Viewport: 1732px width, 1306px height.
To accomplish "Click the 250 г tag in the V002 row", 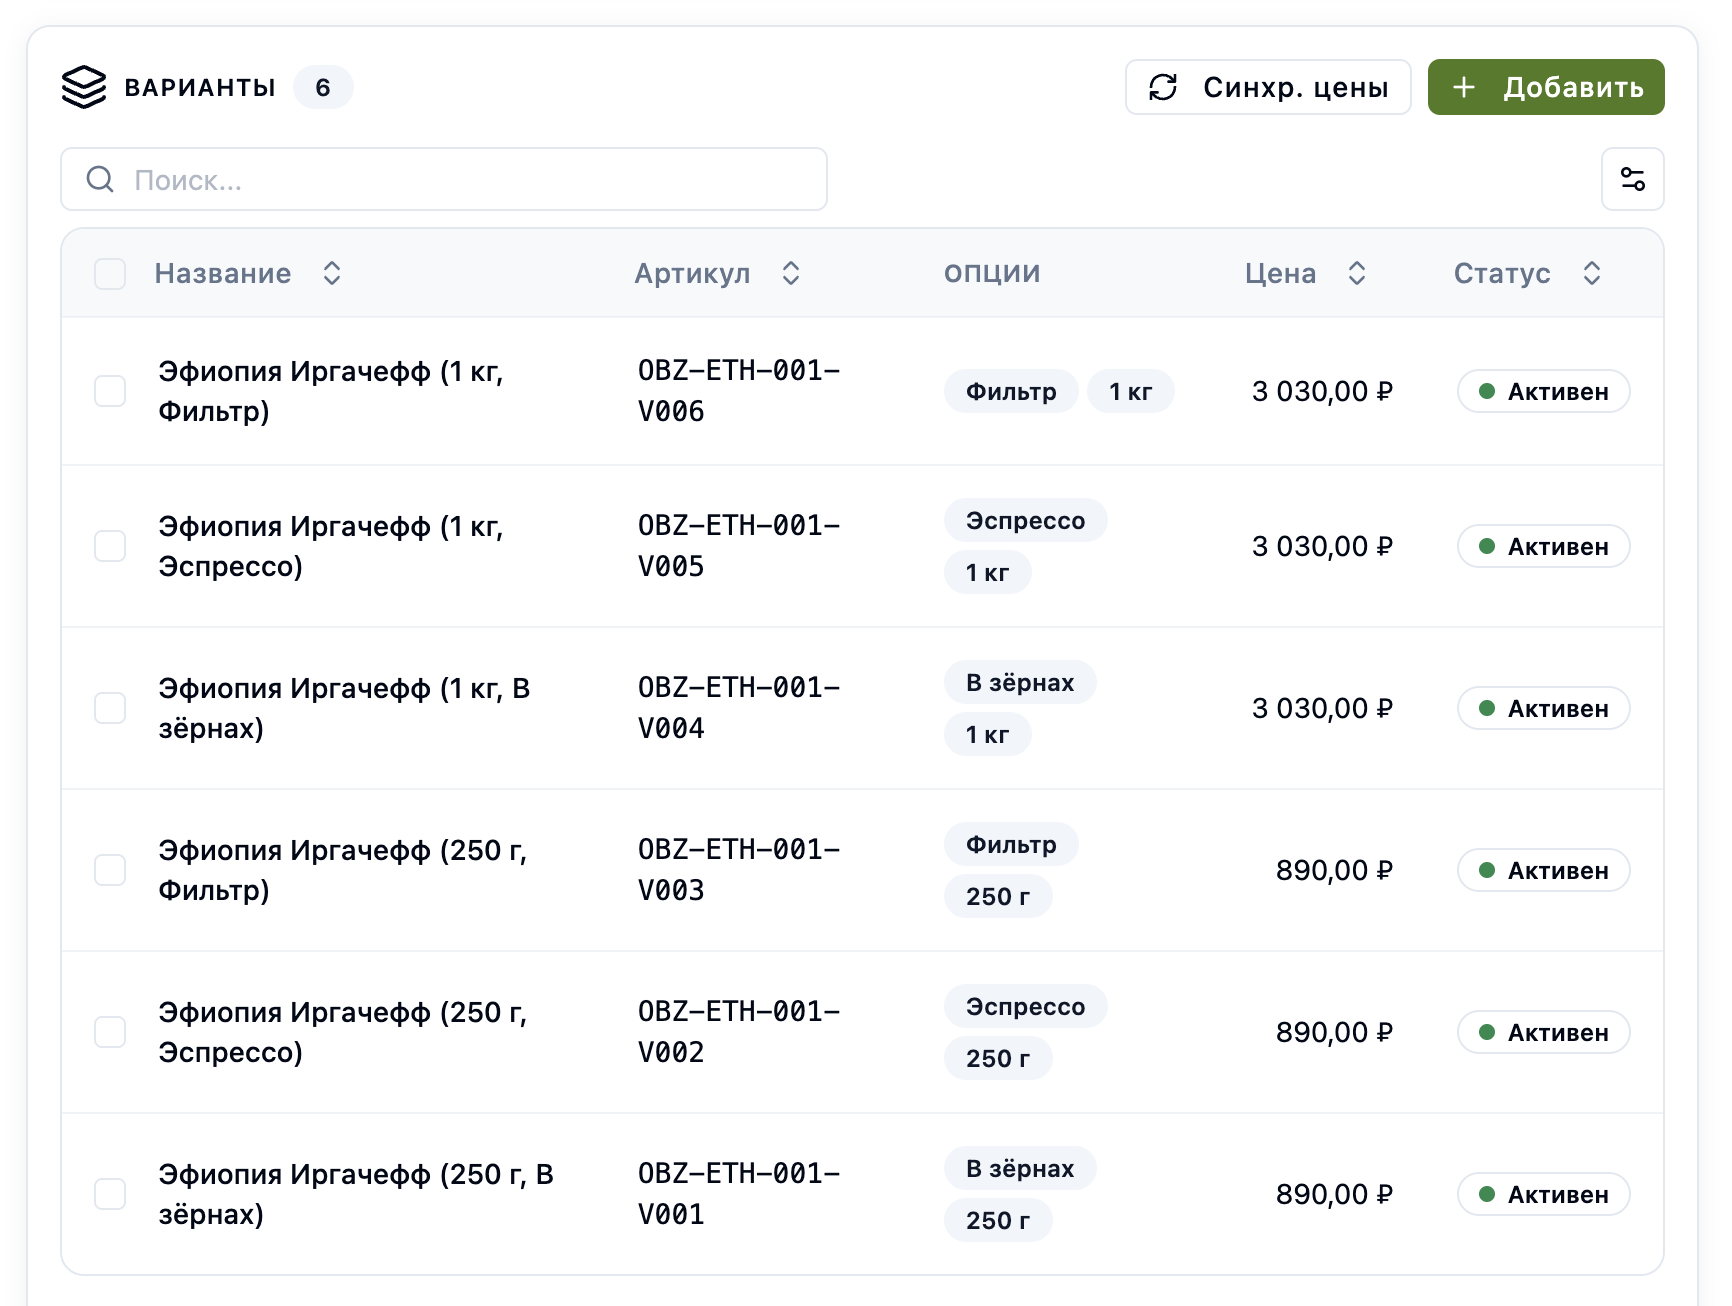I will pos(998,1058).
